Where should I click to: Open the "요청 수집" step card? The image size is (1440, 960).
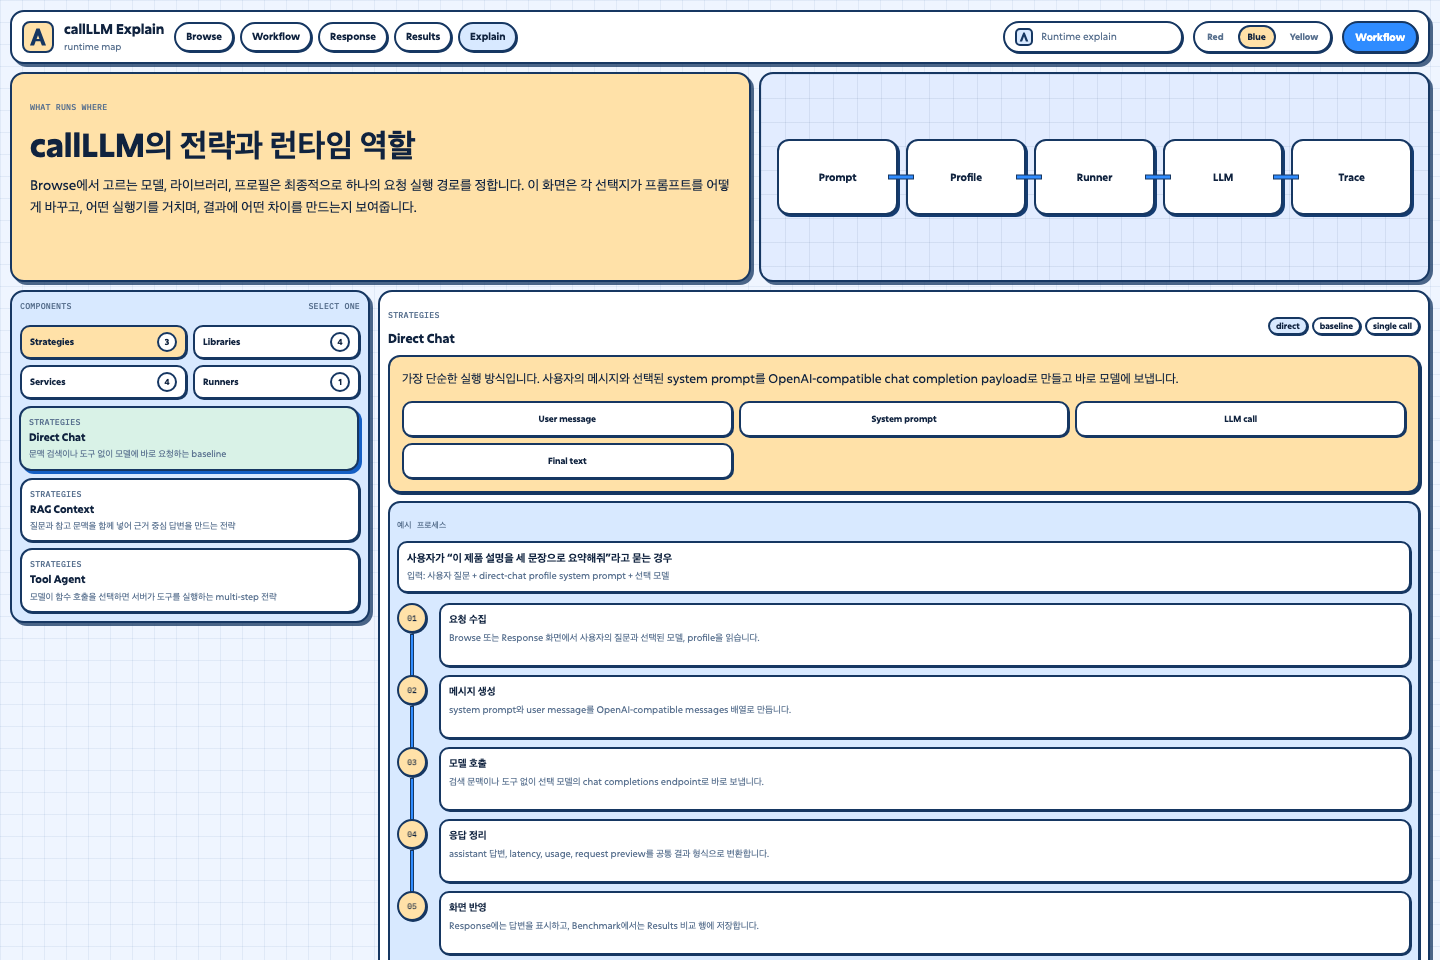tap(925, 635)
